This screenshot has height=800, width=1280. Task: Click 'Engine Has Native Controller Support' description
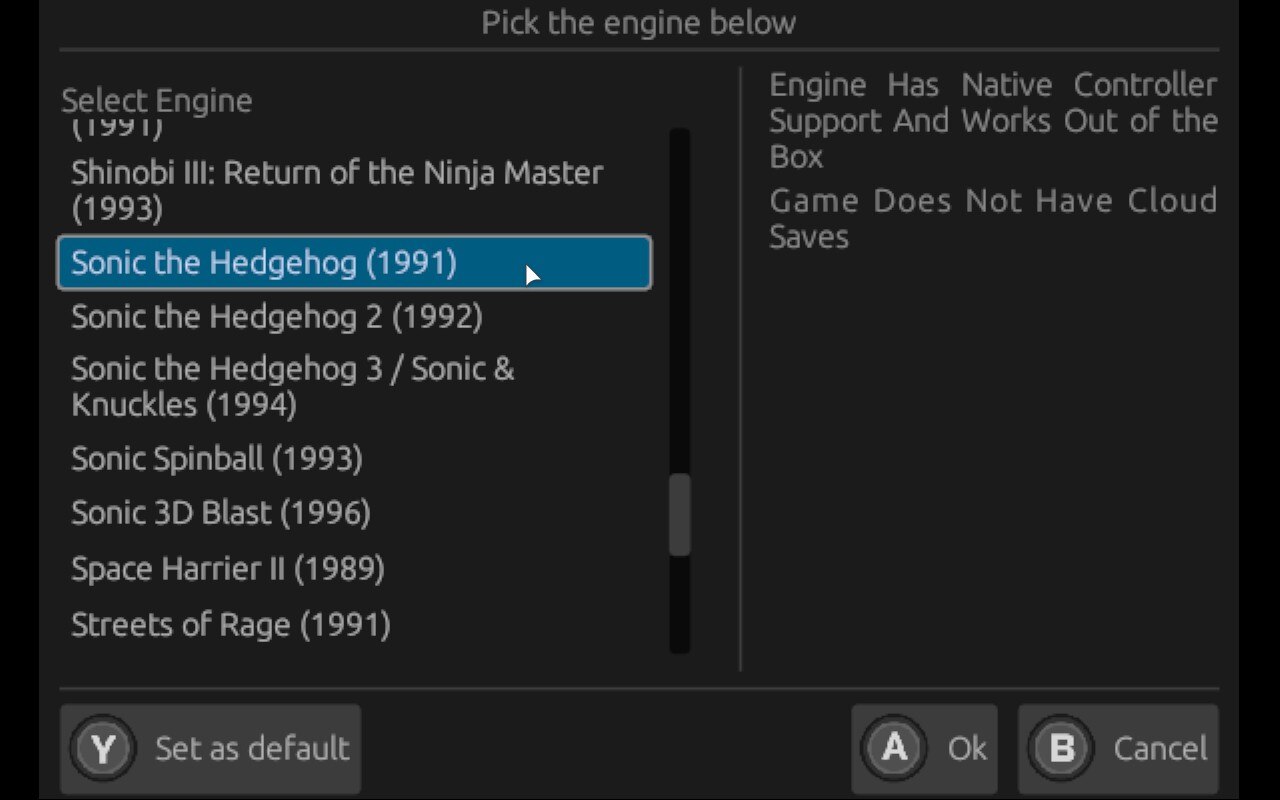pos(993,121)
